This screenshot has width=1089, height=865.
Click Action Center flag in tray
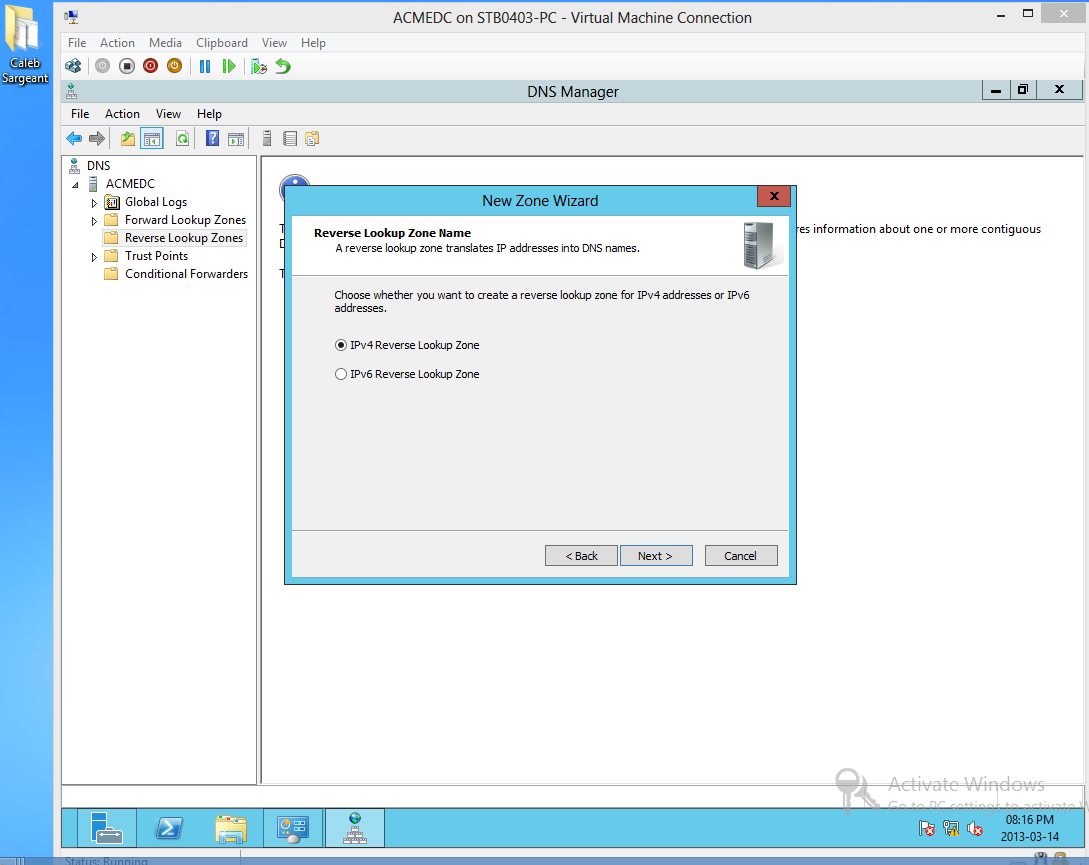click(926, 828)
